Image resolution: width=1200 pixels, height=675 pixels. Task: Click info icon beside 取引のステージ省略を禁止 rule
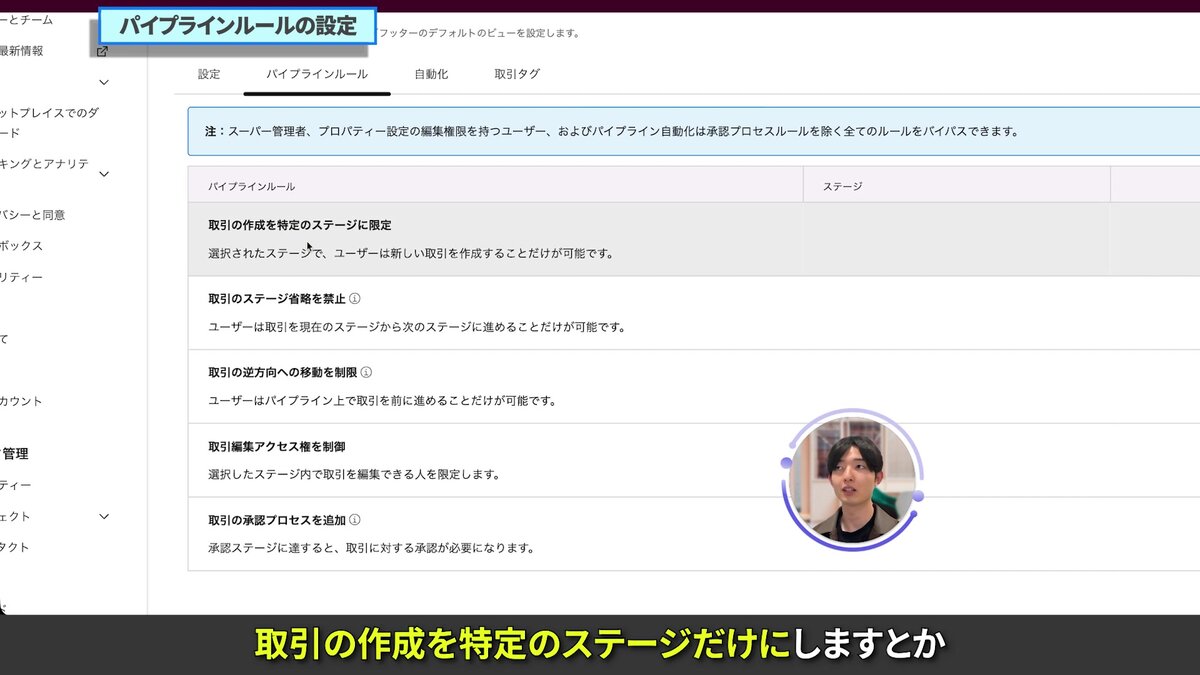[x=353, y=297]
